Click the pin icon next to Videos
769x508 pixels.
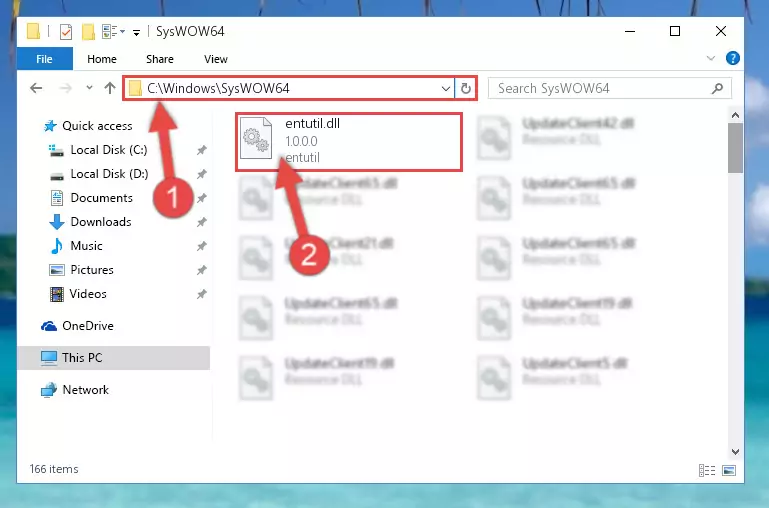point(202,294)
